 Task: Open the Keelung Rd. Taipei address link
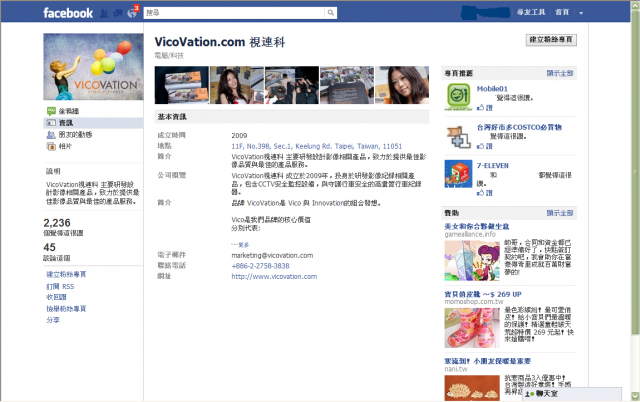(x=317, y=146)
